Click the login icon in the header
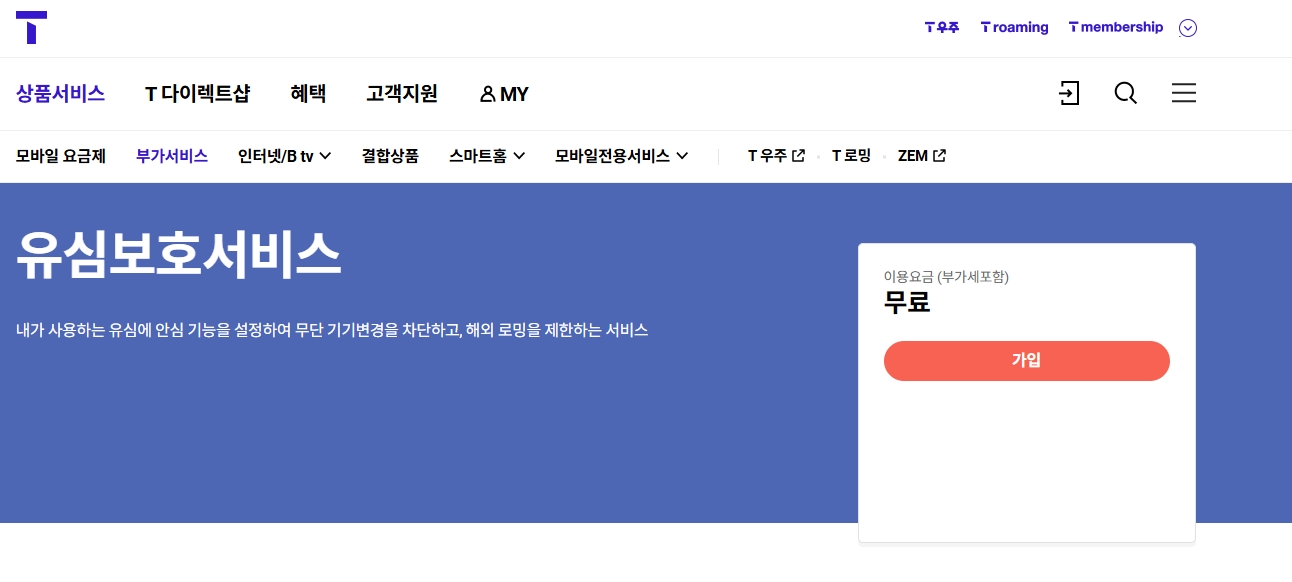This screenshot has width=1292, height=582. pos(1069,93)
